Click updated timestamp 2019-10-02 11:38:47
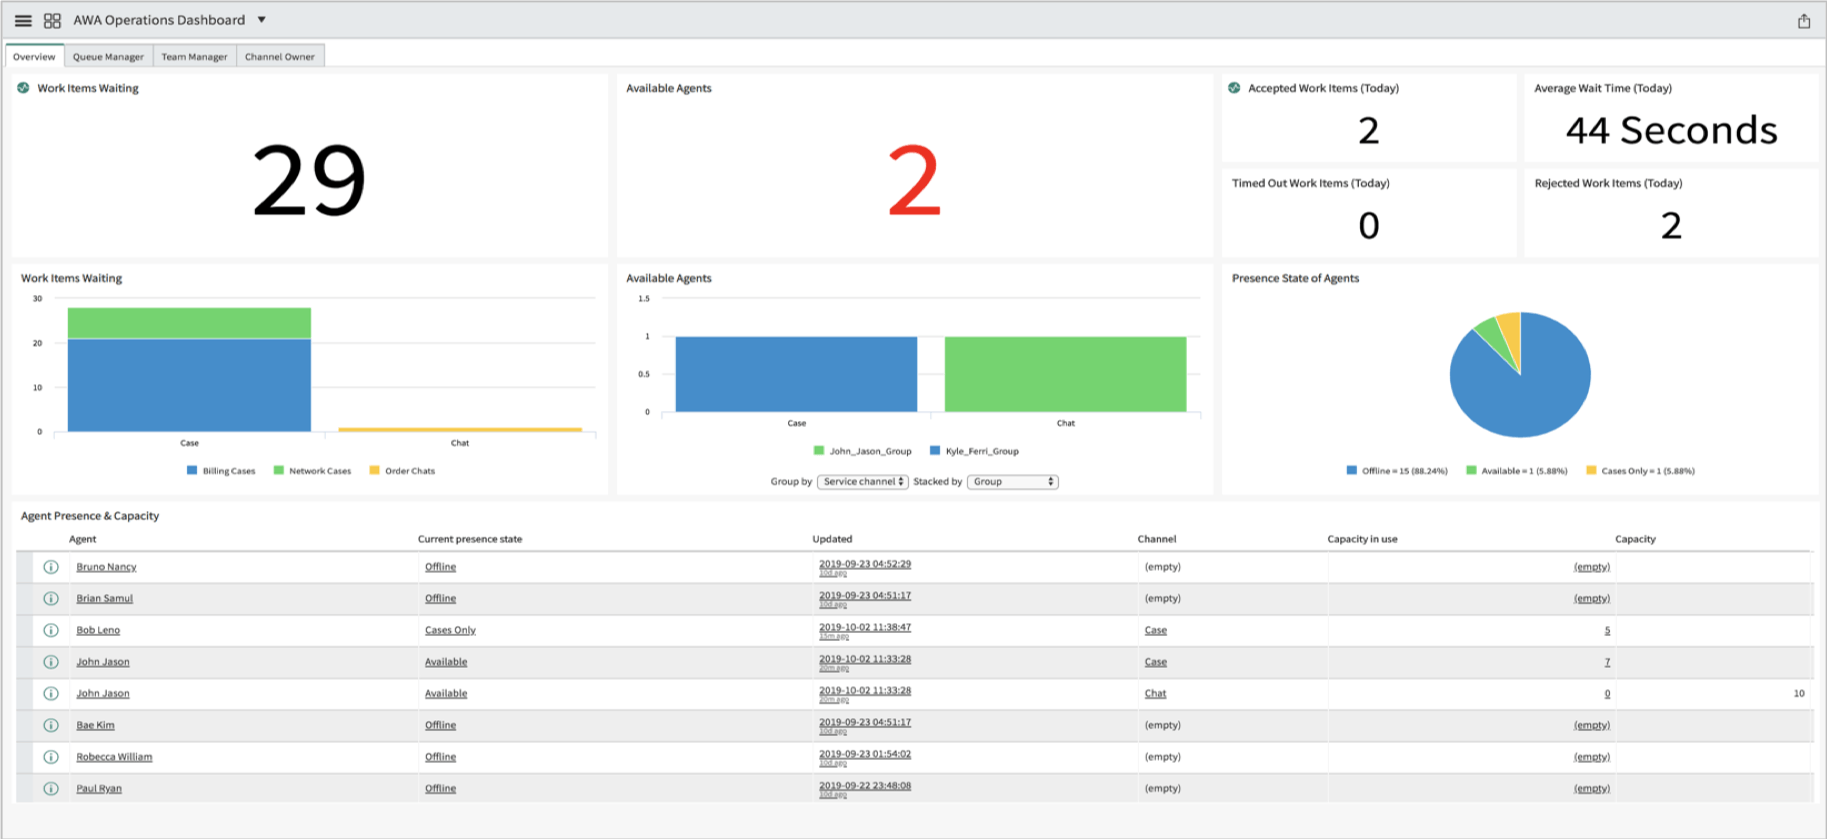The height and width of the screenshot is (839, 1827). (x=865, y=628)
